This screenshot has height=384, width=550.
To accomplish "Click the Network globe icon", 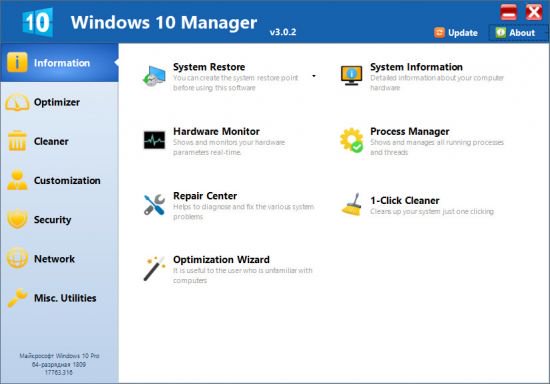I will 17,258.
